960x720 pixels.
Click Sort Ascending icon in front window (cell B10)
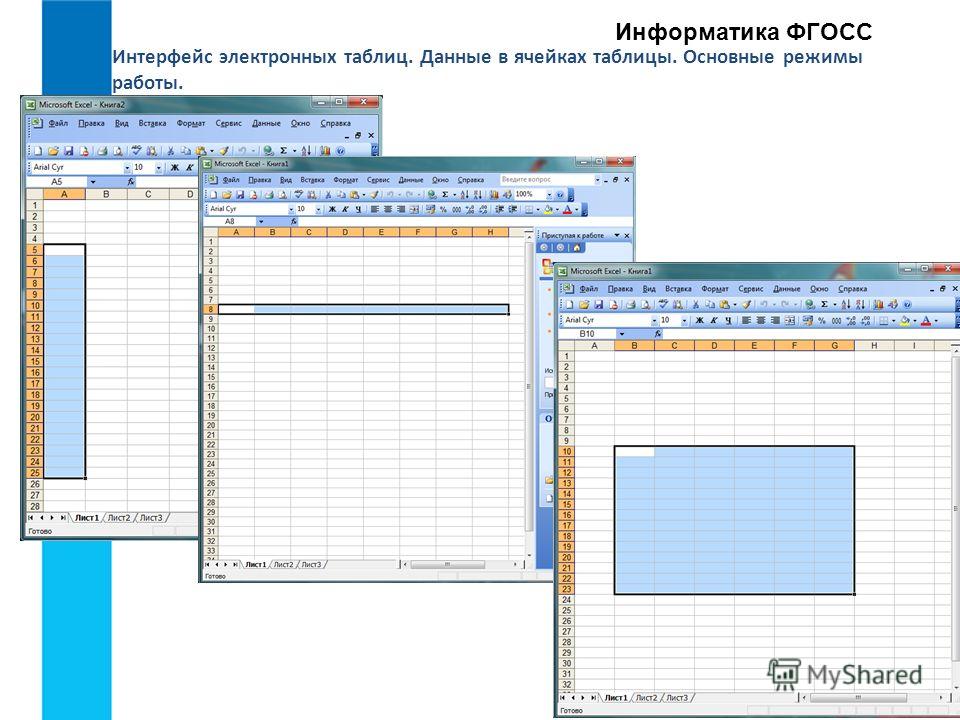tap(846, 304)
